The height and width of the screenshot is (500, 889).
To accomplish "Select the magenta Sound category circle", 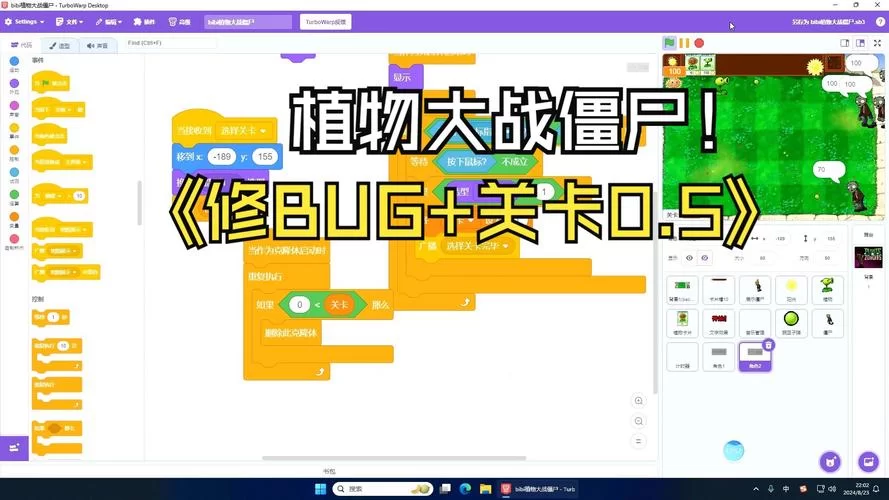I will point(14,105).
